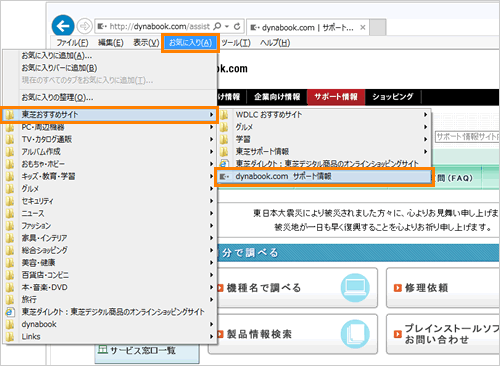Expand the WDLC おすすめサイト submenu arrow
Viewport: 500px width, 366px height.
tap(425, 115)
